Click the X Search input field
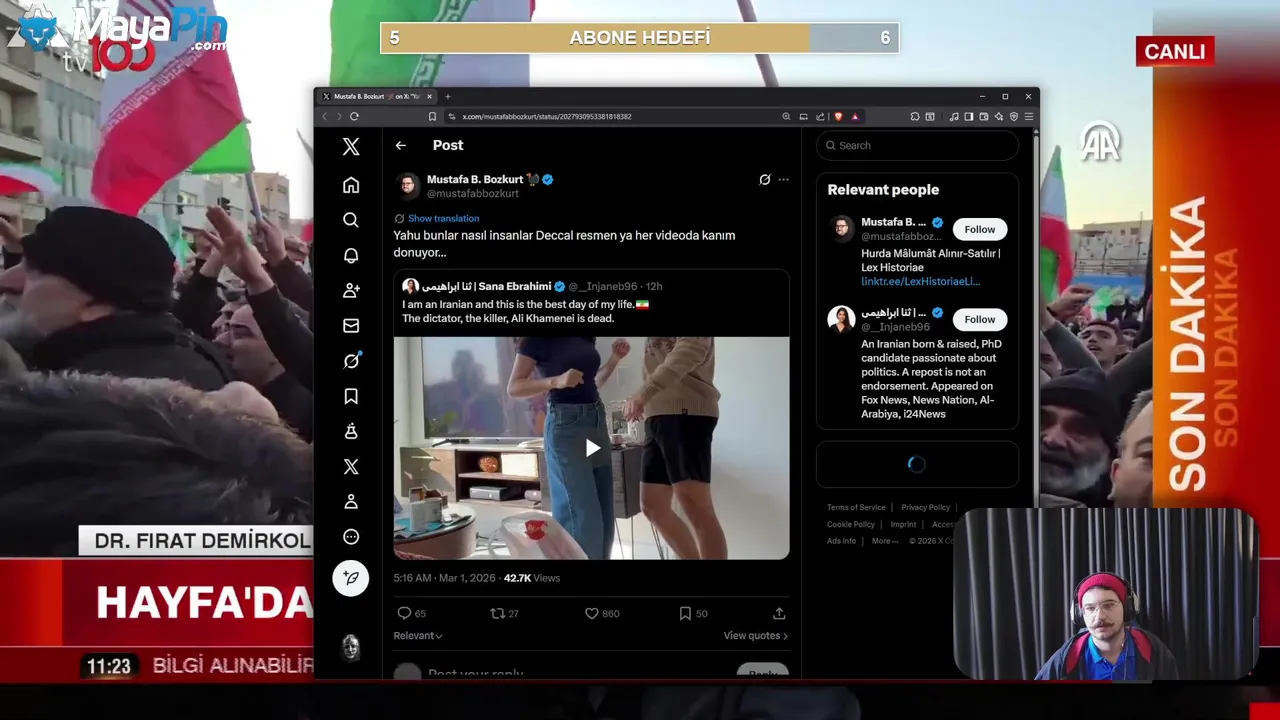Image resolution: width=1280 pixels, height=720 pixels. coord(917,145)
